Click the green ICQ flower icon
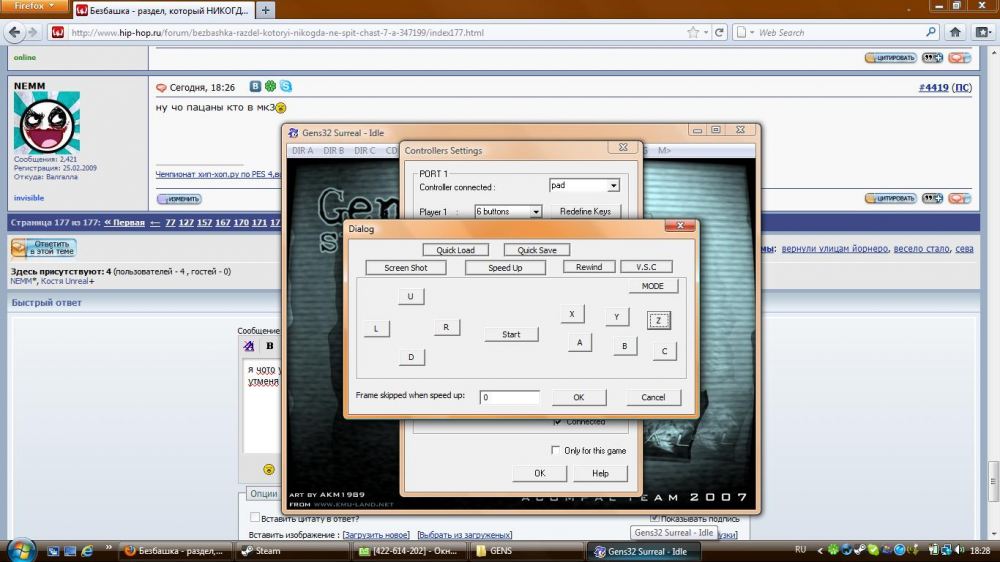Screen dimensions: 1000x562 270,86
